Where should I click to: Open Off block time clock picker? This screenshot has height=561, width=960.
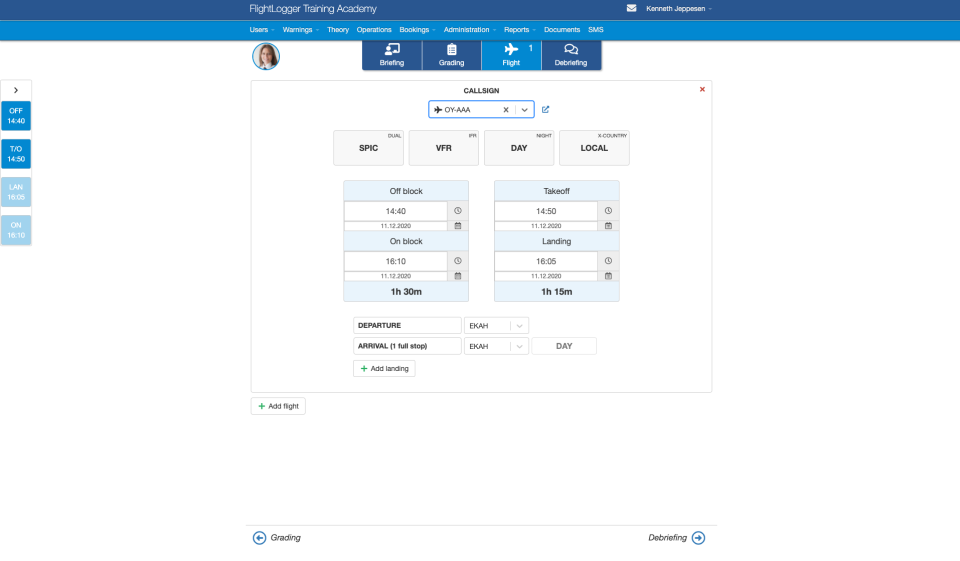pos(458,211)
